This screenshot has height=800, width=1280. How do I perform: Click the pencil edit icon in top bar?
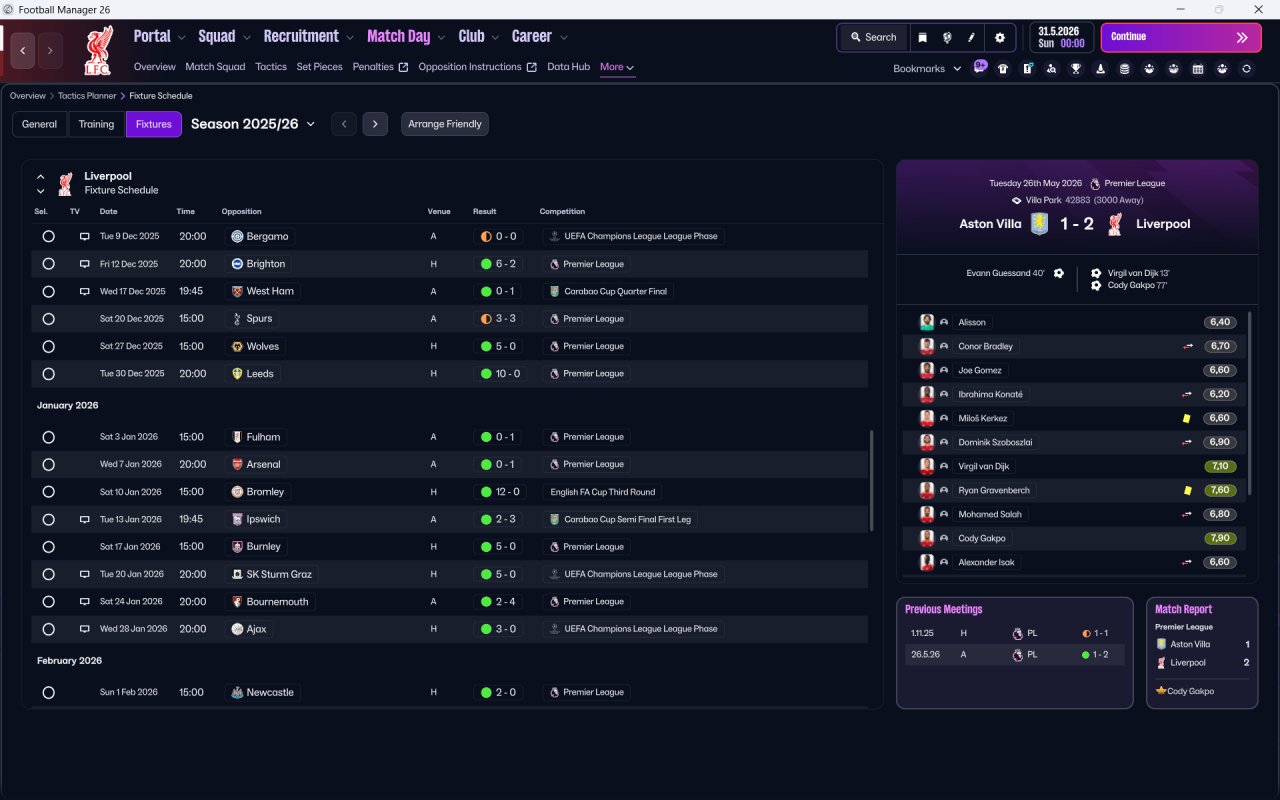pyautogui.click(x=971, y=37)
